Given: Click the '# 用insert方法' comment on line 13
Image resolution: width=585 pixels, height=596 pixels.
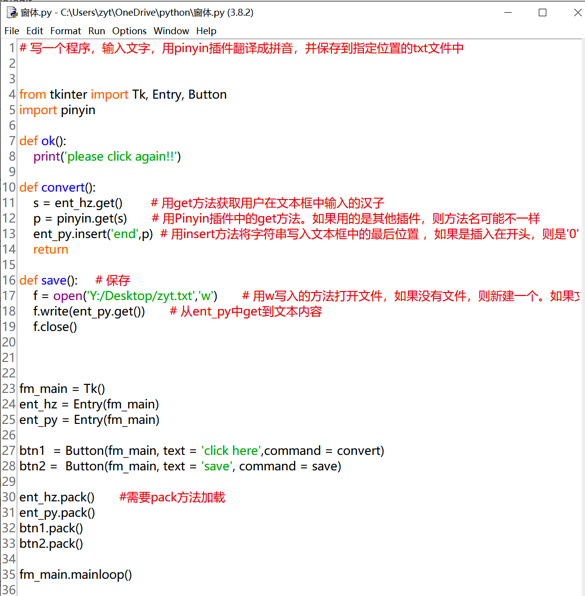Looking at the screenshot, I should coord(370,234).
